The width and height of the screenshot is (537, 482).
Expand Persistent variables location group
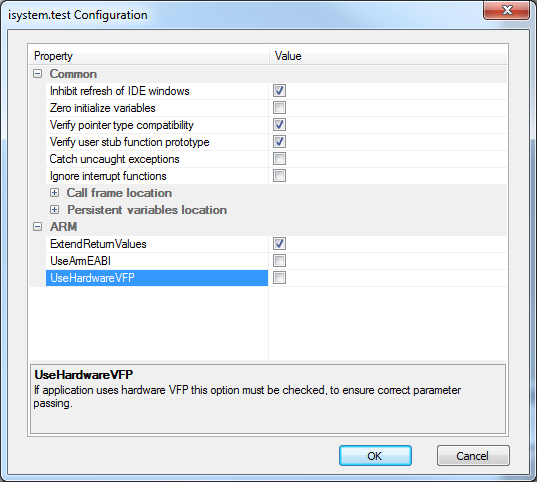click(x=54, y=210)
